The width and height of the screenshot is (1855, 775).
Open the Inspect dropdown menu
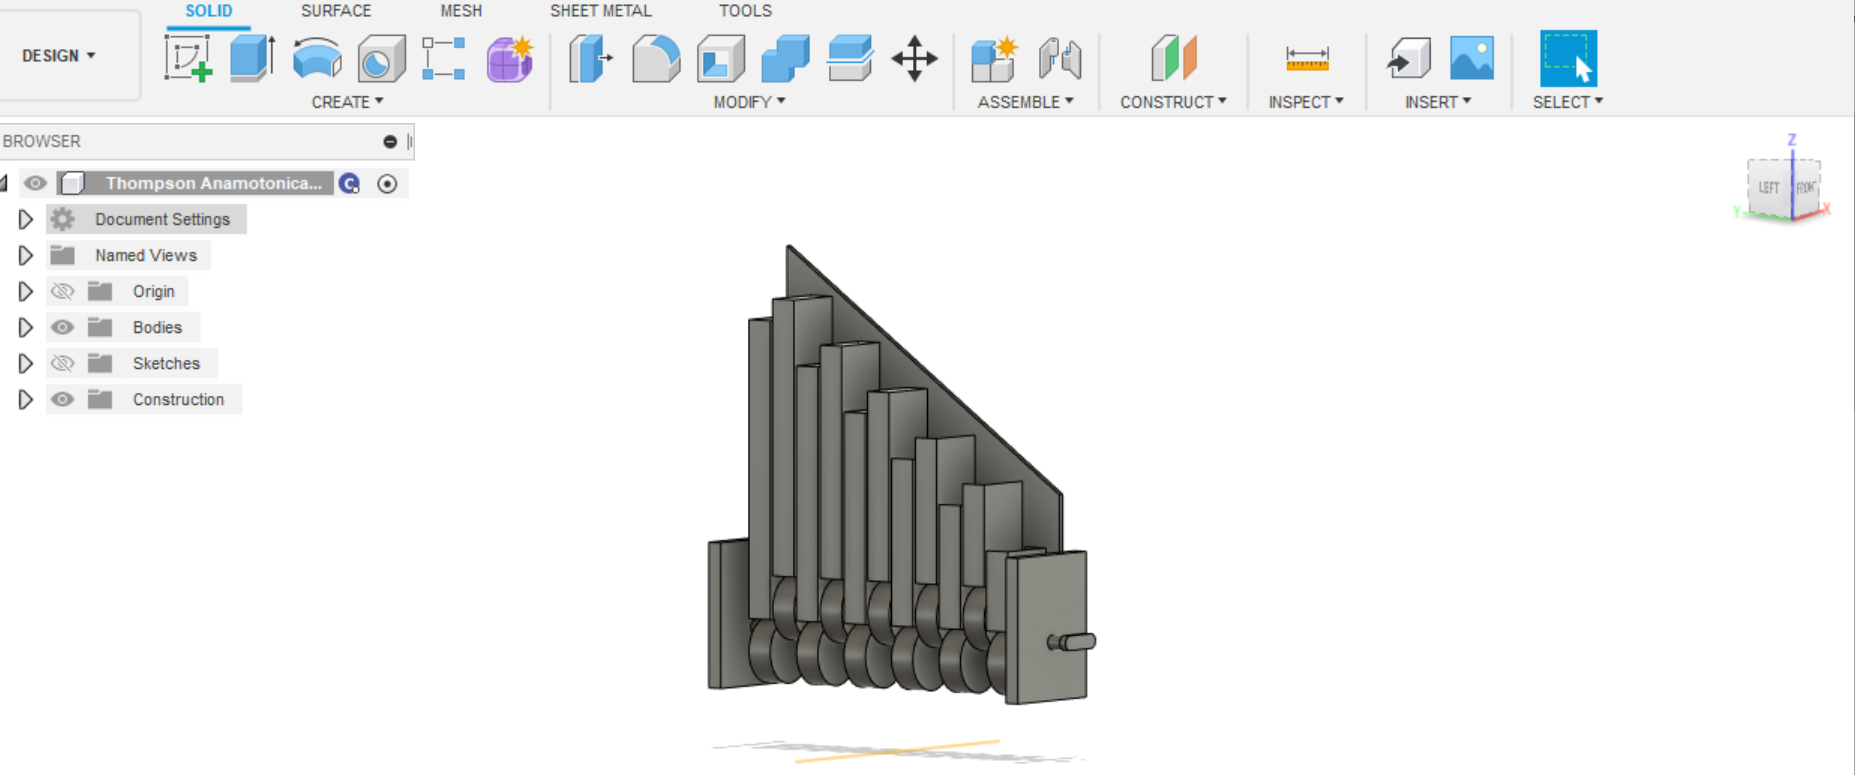point(1306,102)
